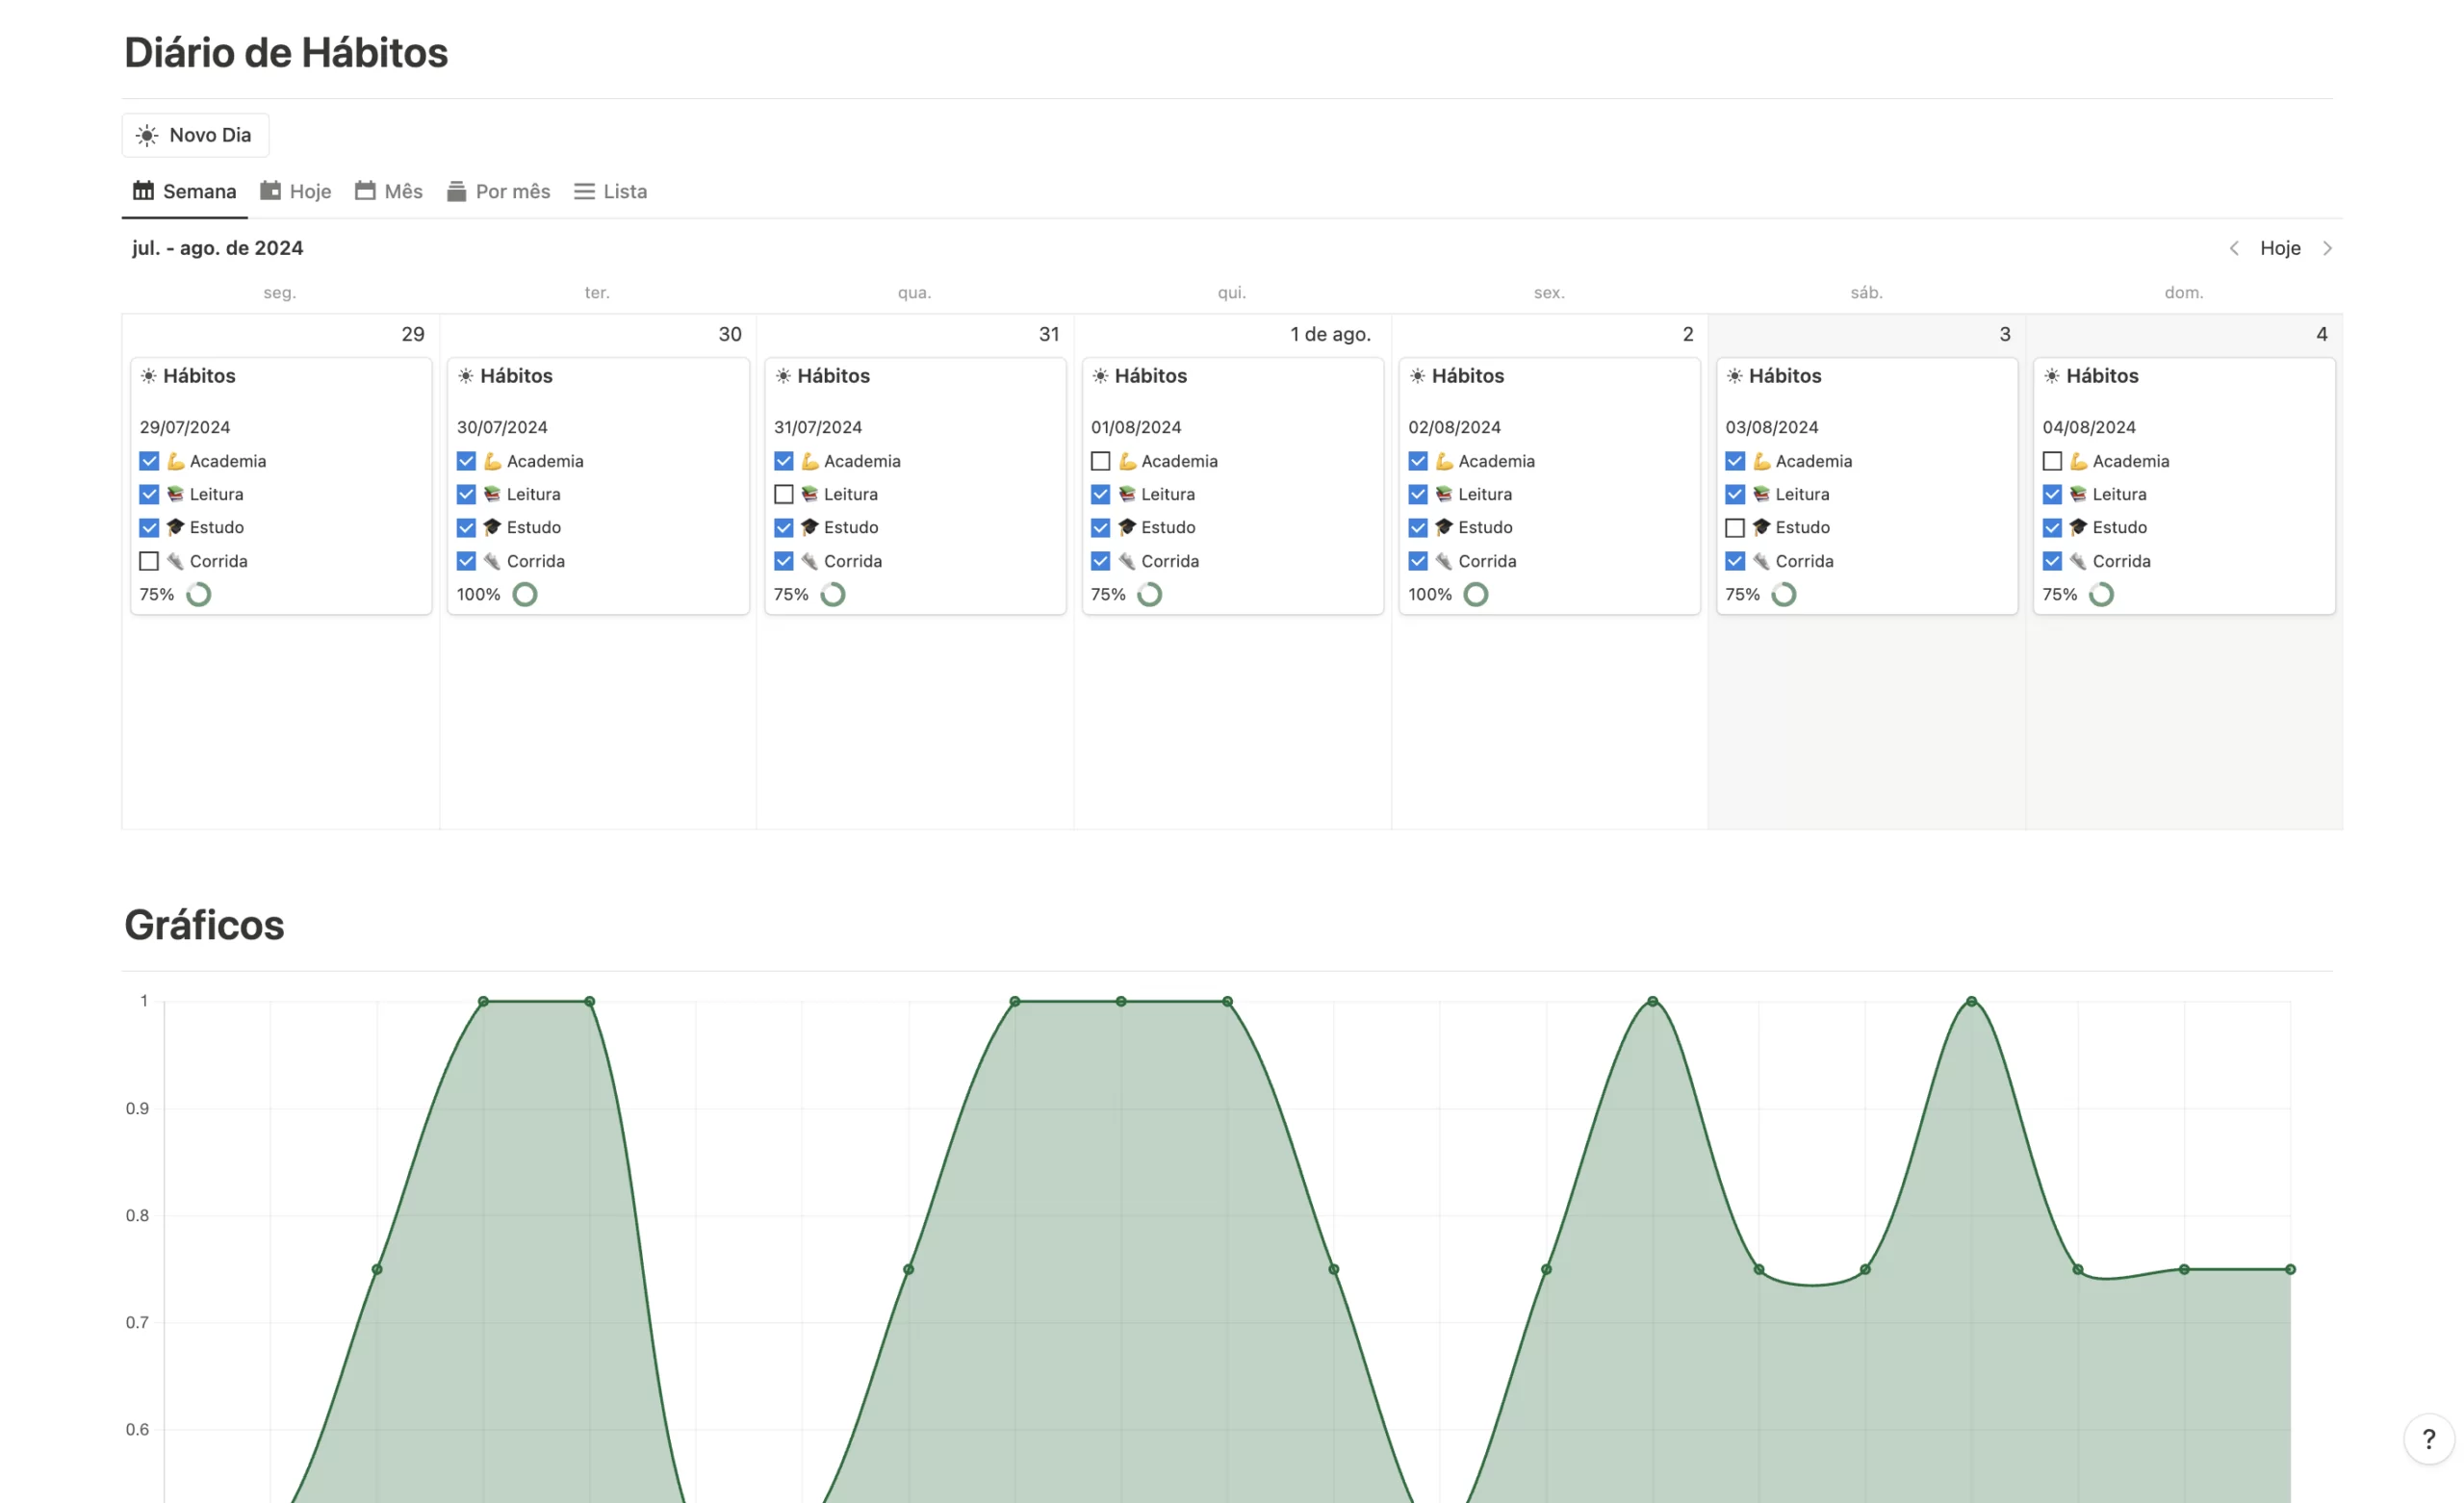The height and width of the screenshot is (1503, 2464).
Task: Click the Hoje view tab icon
Action: [270, 190]
